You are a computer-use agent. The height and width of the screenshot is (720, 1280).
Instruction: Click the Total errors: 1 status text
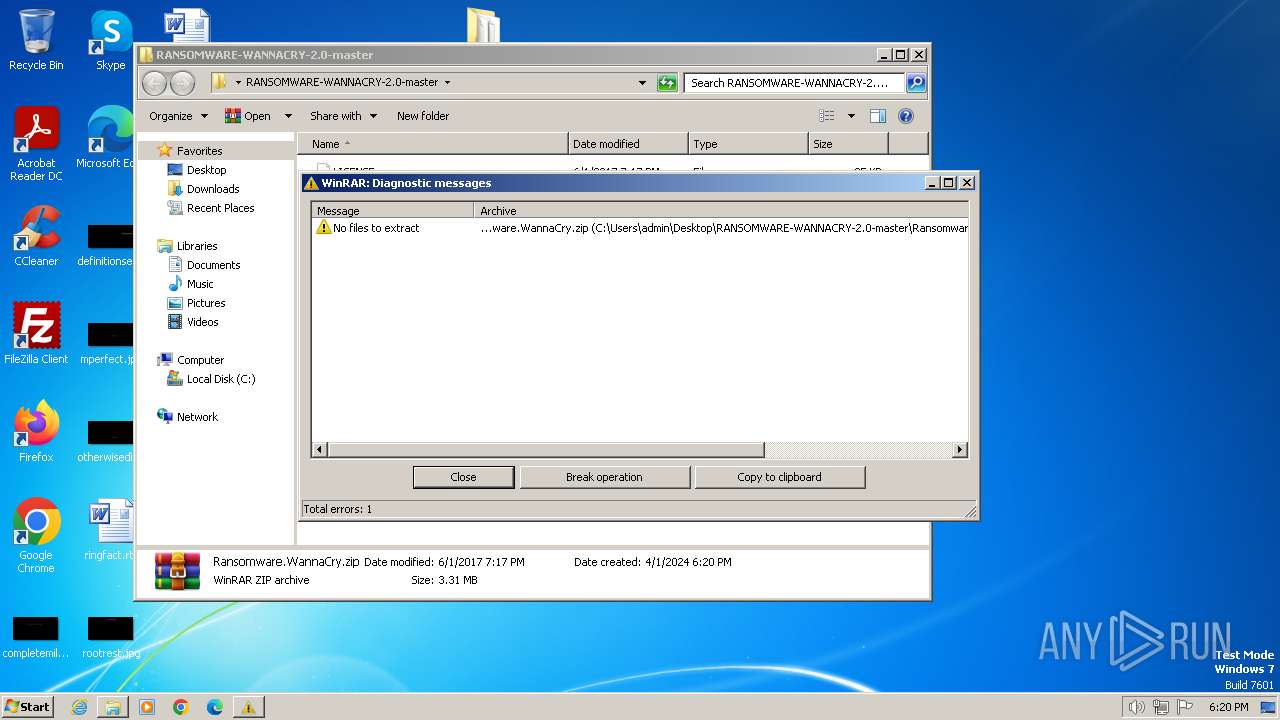(x=338, y=509)
